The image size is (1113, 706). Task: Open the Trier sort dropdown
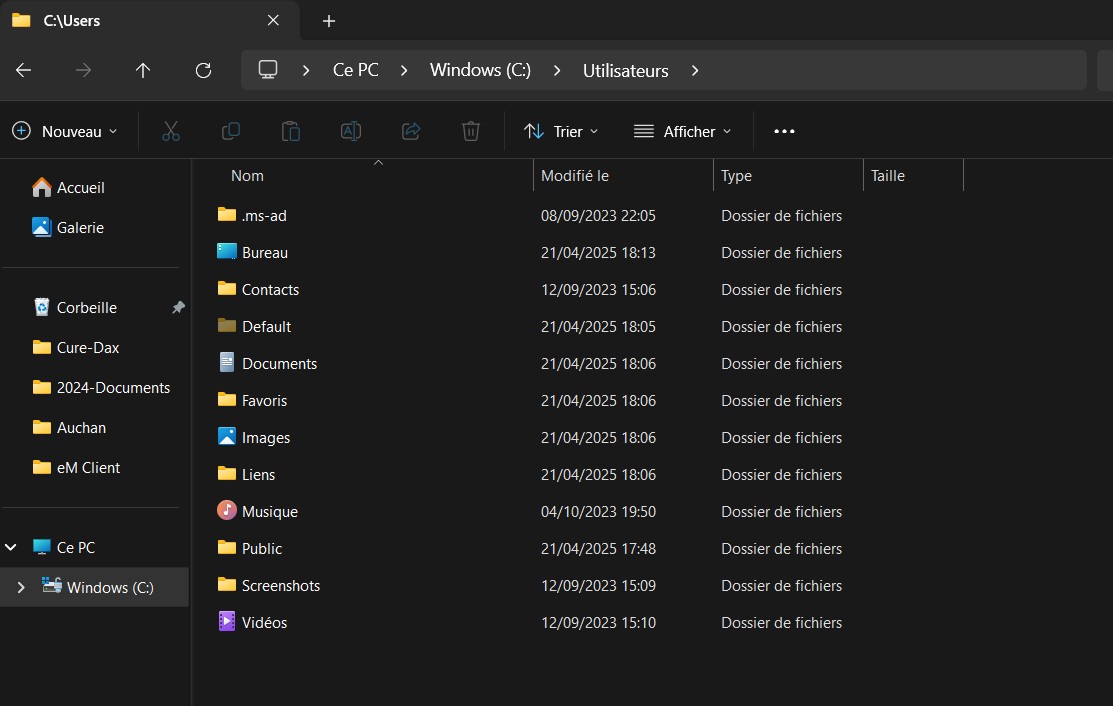561,131
